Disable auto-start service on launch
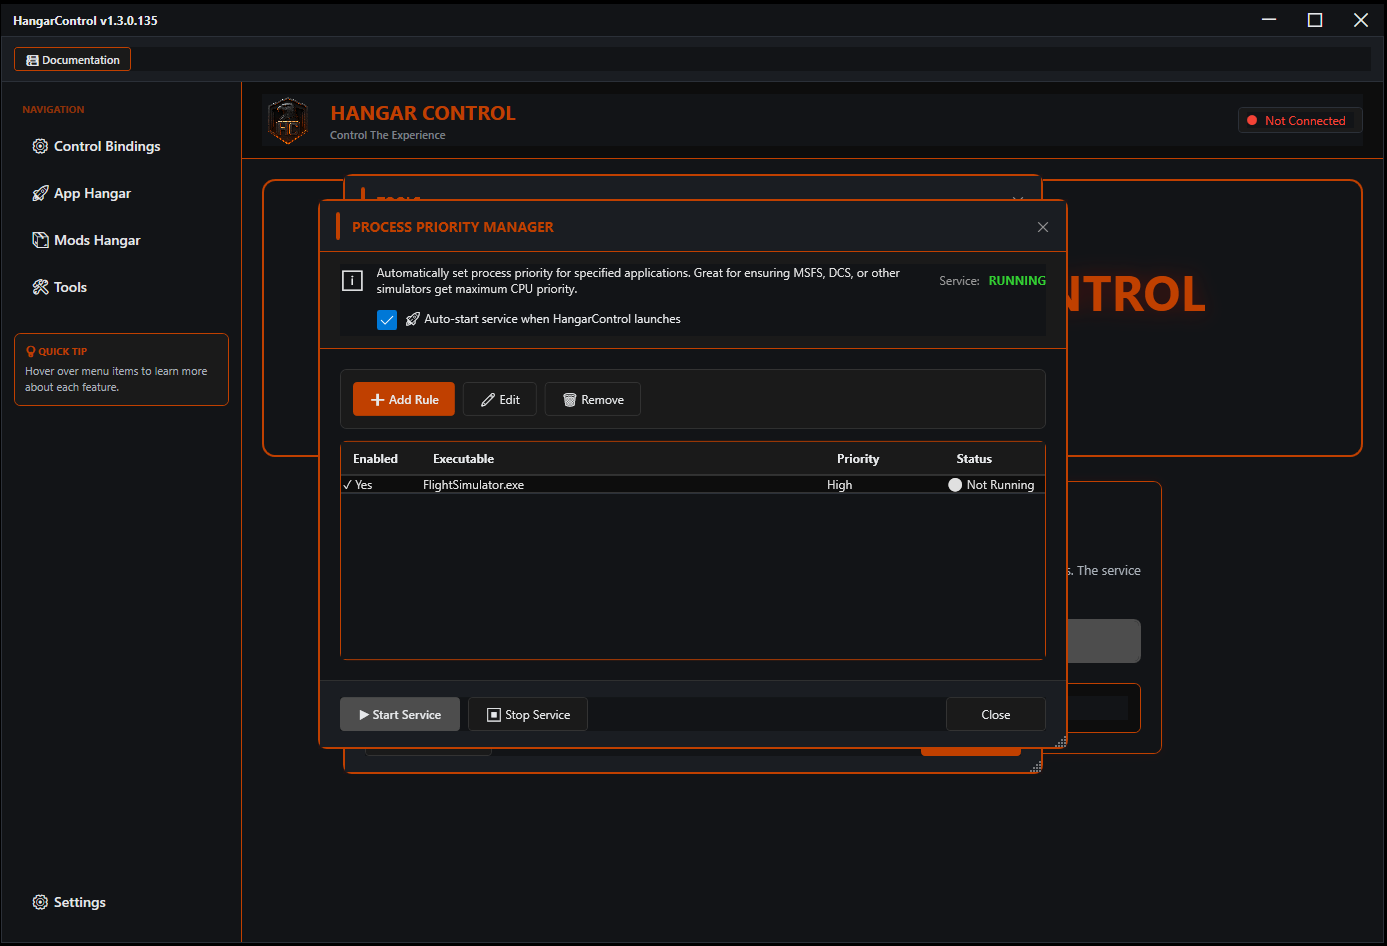The width and height of the screenshot is (1387, 946). tap(387, 319)
